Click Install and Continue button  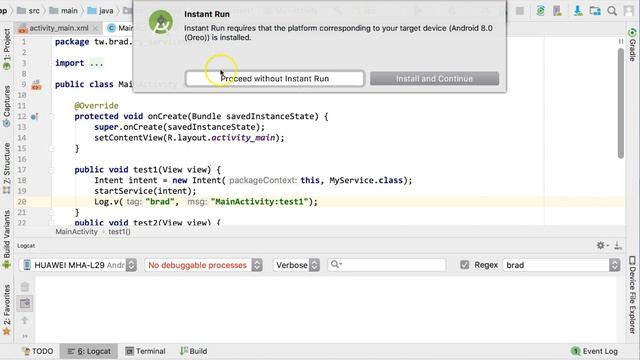click(x=434, y=78)
